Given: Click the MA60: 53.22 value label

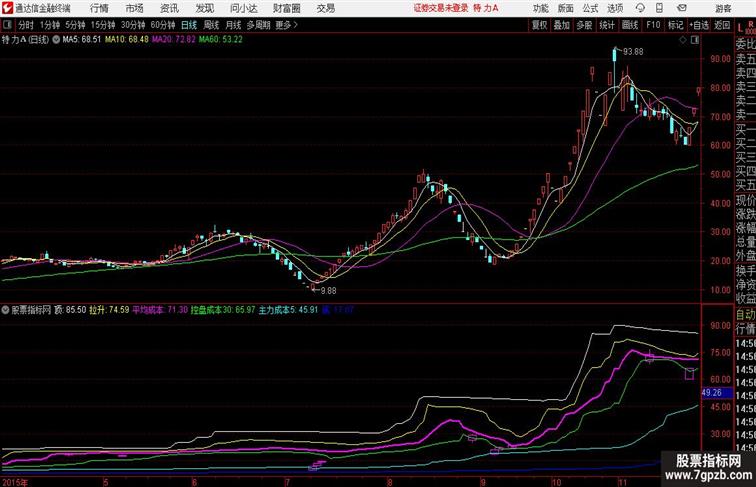Looking at the screenshot, I should (x=220, y=40).
